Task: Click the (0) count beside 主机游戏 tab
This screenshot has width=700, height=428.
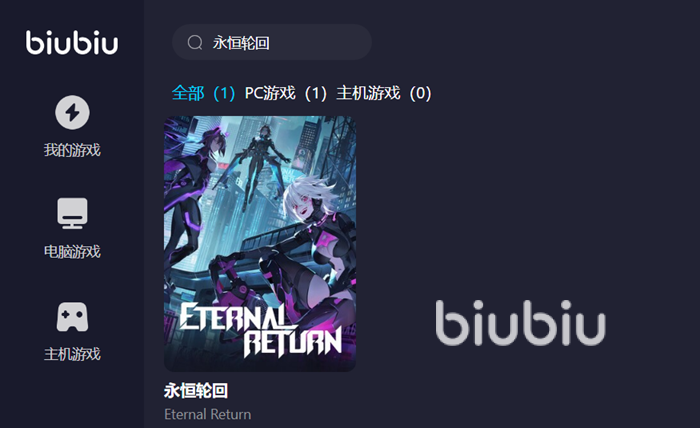Action: point(421,93)
